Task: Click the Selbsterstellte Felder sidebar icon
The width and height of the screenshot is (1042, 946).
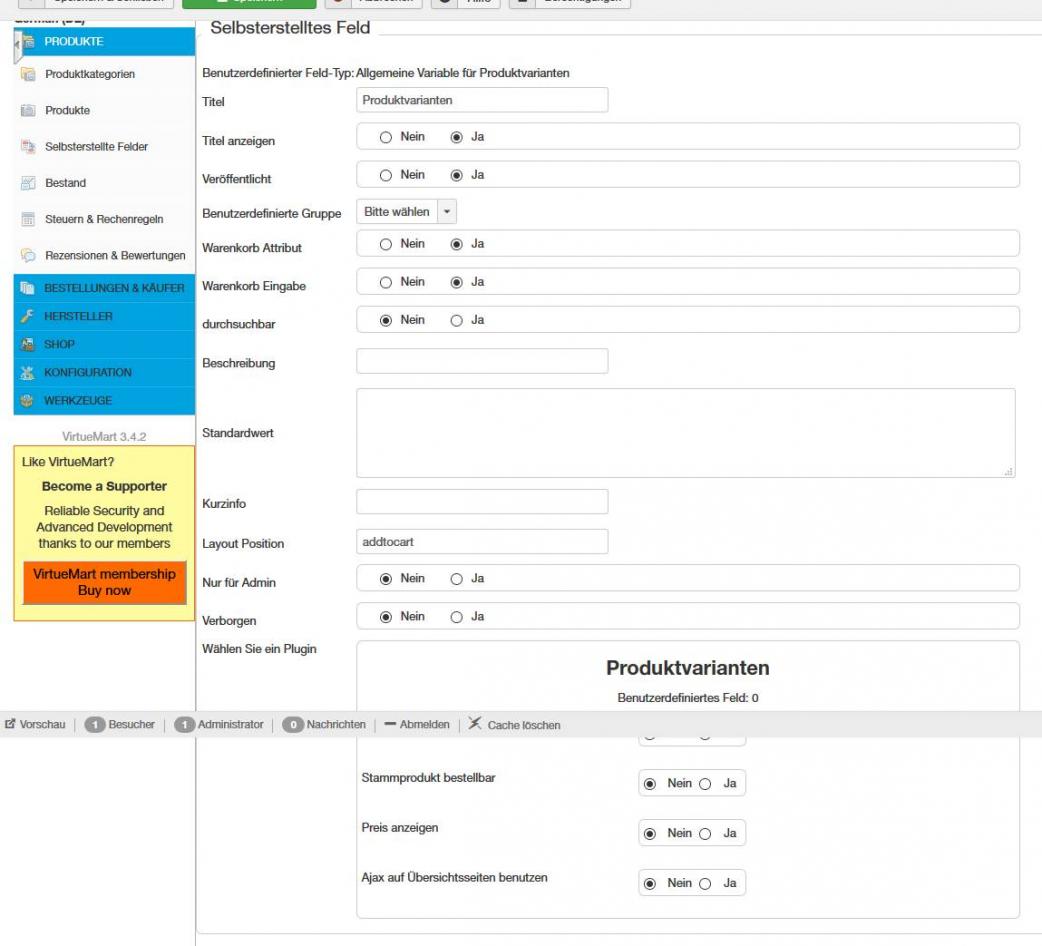Action: coord(28,147)
